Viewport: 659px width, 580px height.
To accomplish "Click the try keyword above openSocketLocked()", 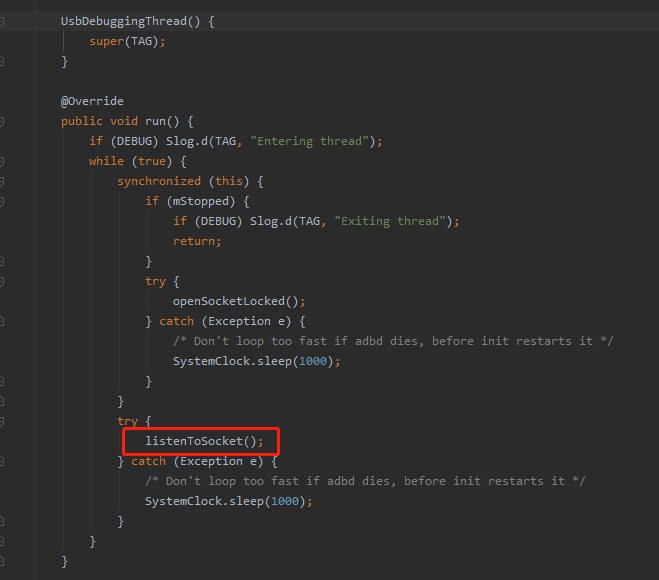I will [x=156, y=282].
